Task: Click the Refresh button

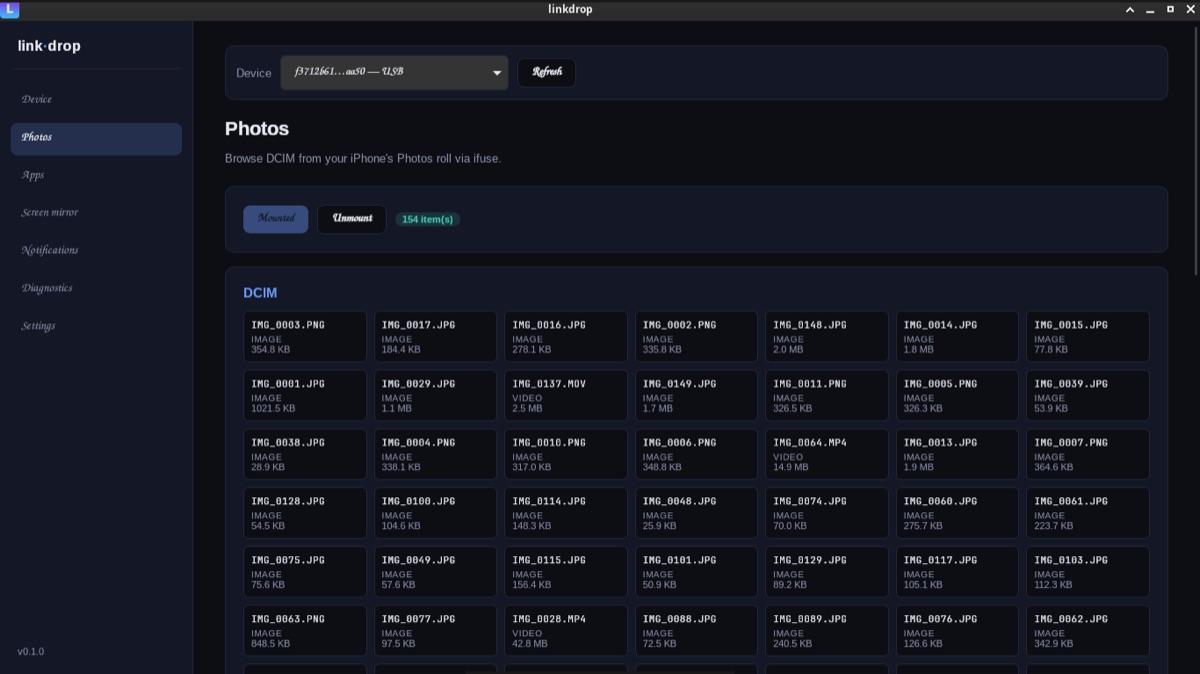Action: click(x=547, y=72)
